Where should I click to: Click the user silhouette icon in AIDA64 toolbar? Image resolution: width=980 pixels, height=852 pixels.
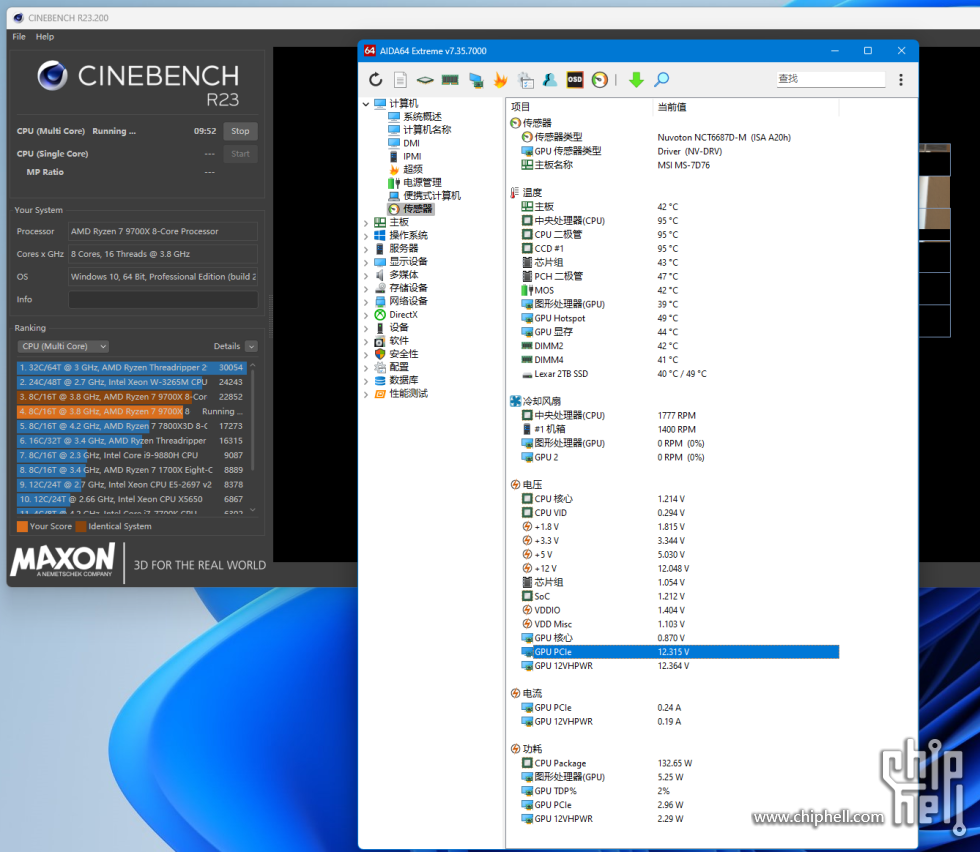coord(550,79)
